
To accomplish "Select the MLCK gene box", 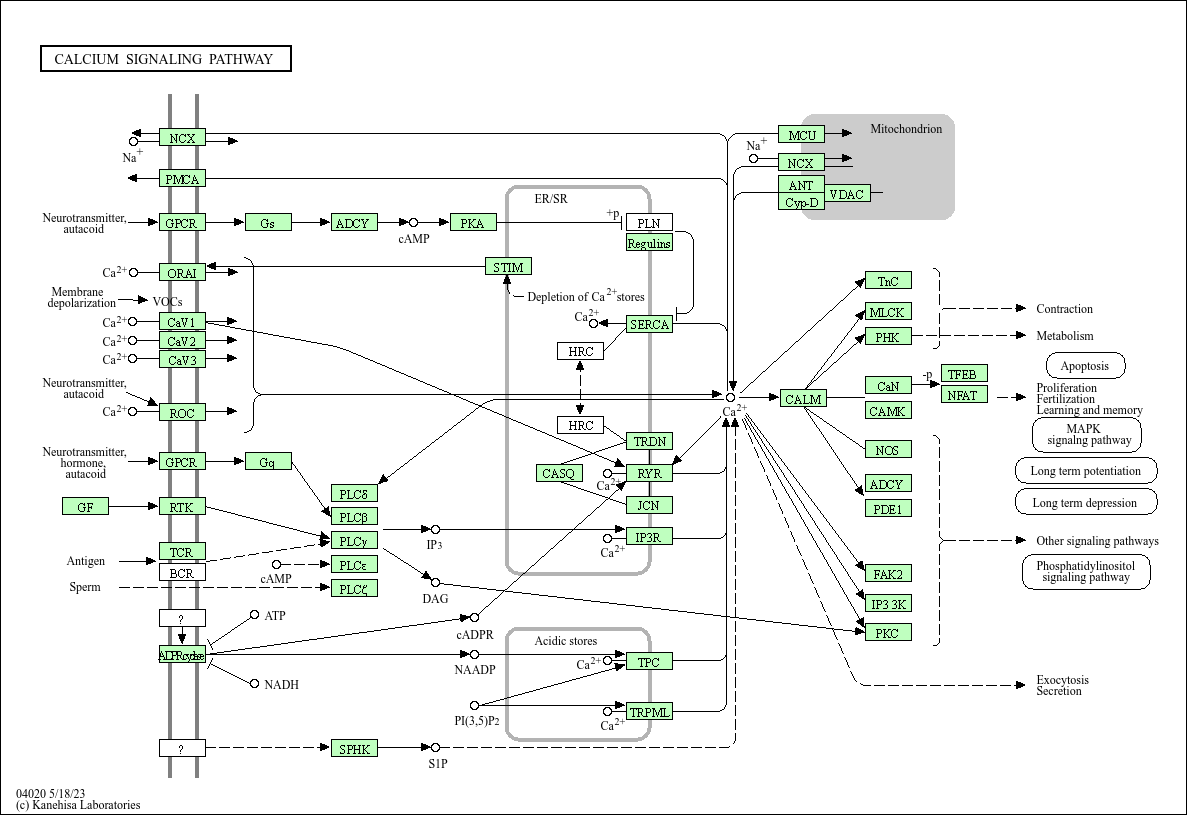I will click(887, 312).
